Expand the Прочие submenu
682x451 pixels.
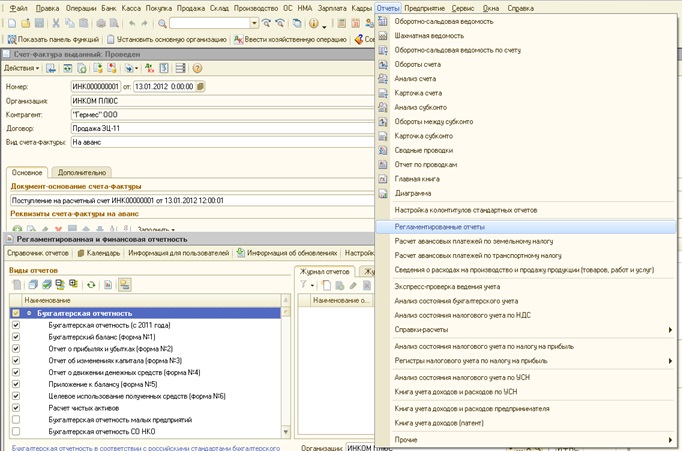(670, 440)
